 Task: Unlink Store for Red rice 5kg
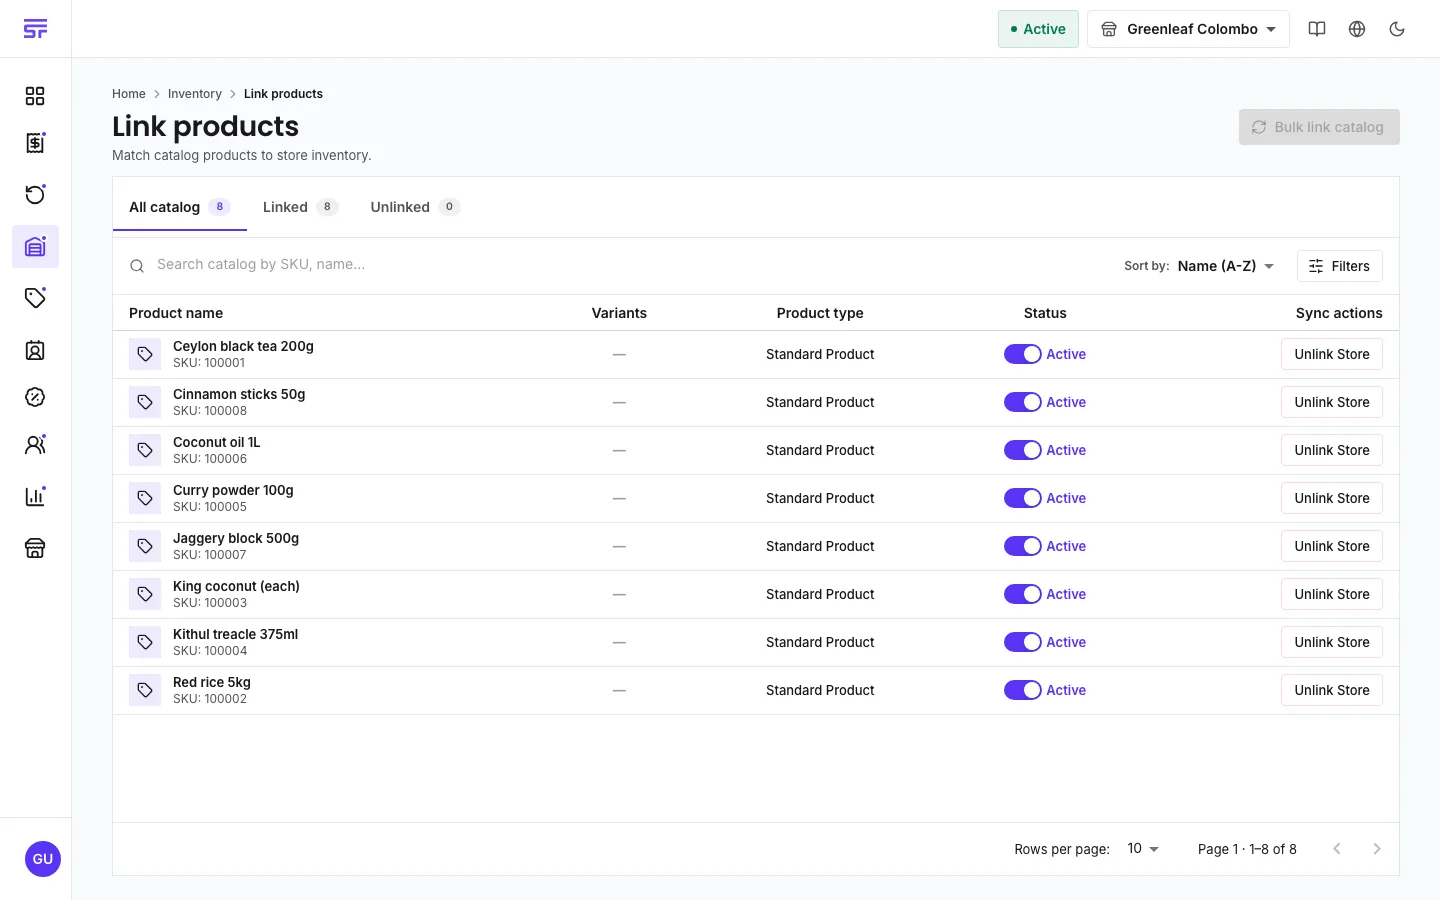point(1332,690)
